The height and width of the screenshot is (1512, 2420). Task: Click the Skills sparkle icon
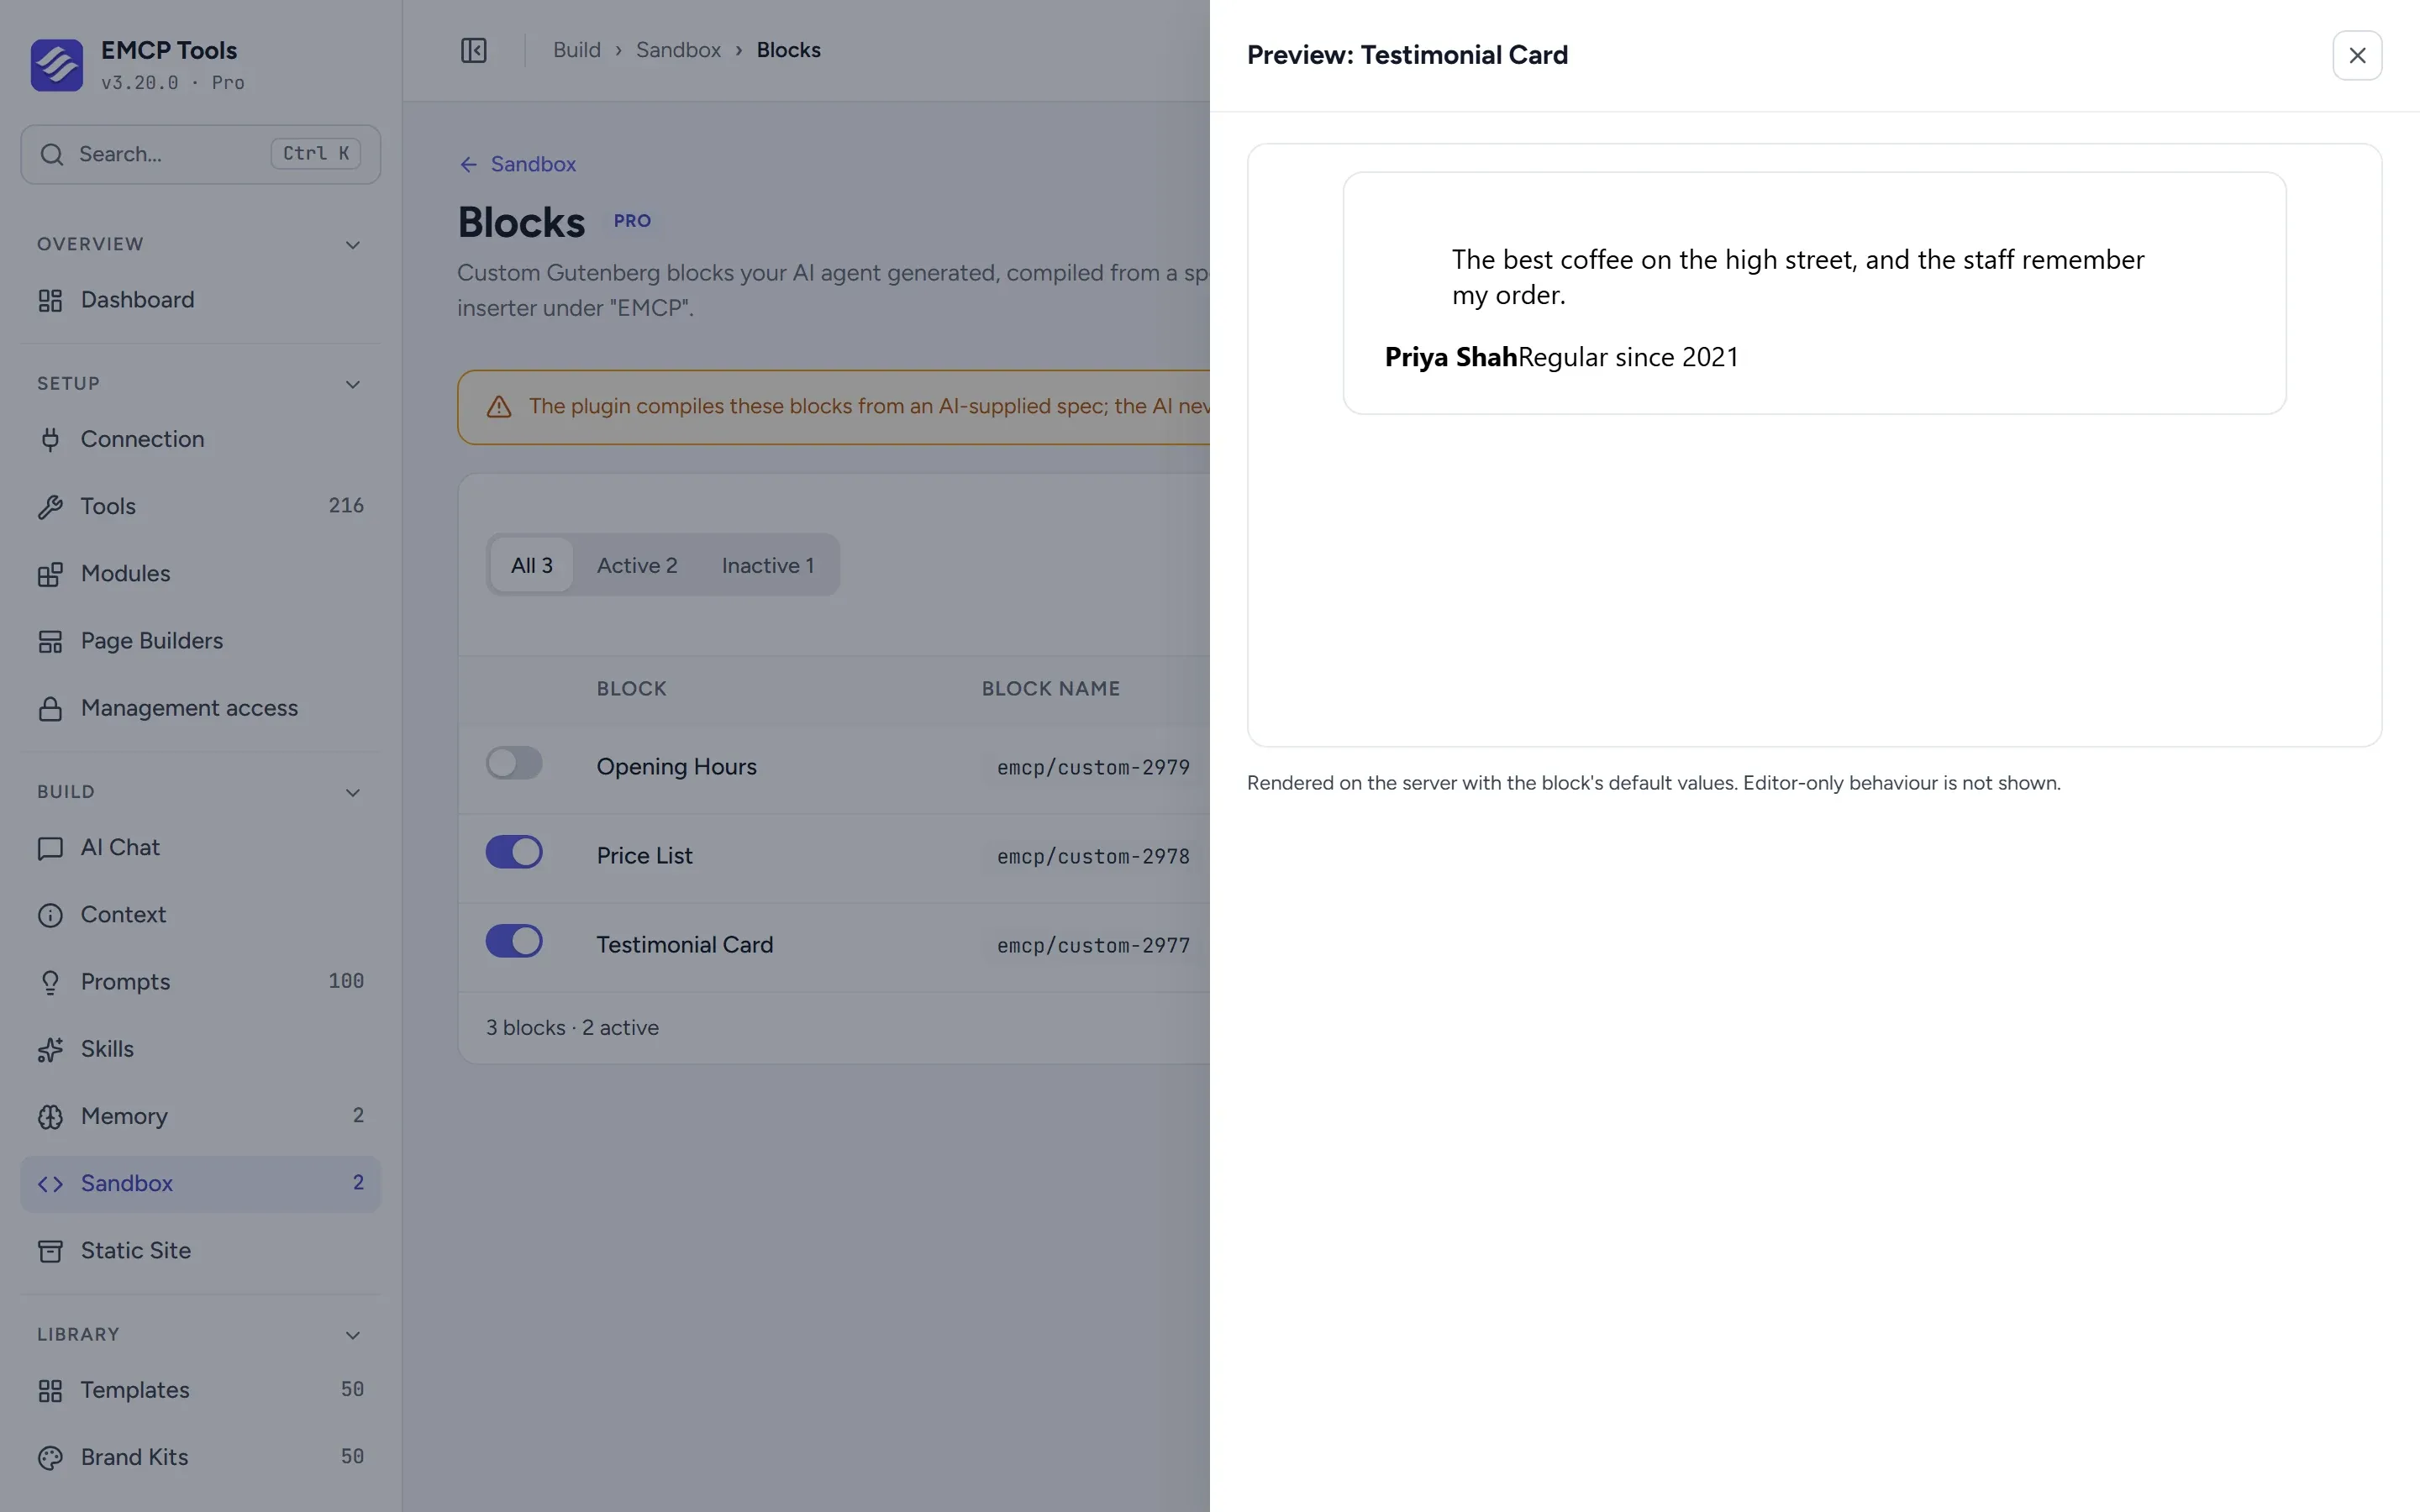click(x=50, y=1049)
